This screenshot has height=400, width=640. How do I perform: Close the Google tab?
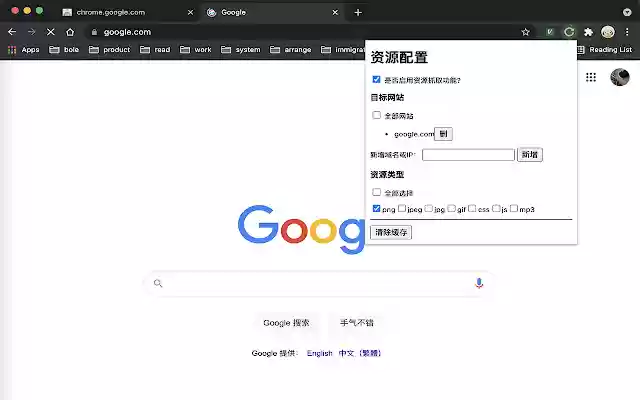(335, 12)
